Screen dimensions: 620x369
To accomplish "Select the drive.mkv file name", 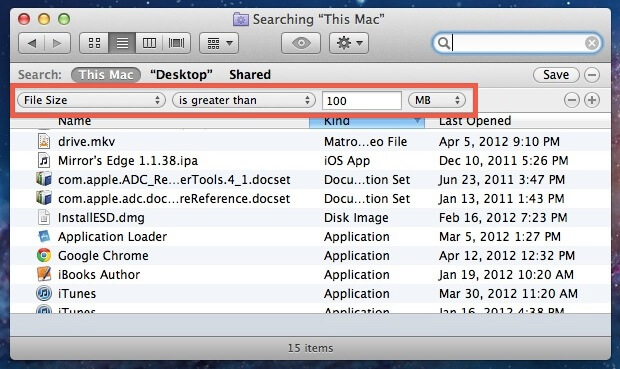I will 87,142.
